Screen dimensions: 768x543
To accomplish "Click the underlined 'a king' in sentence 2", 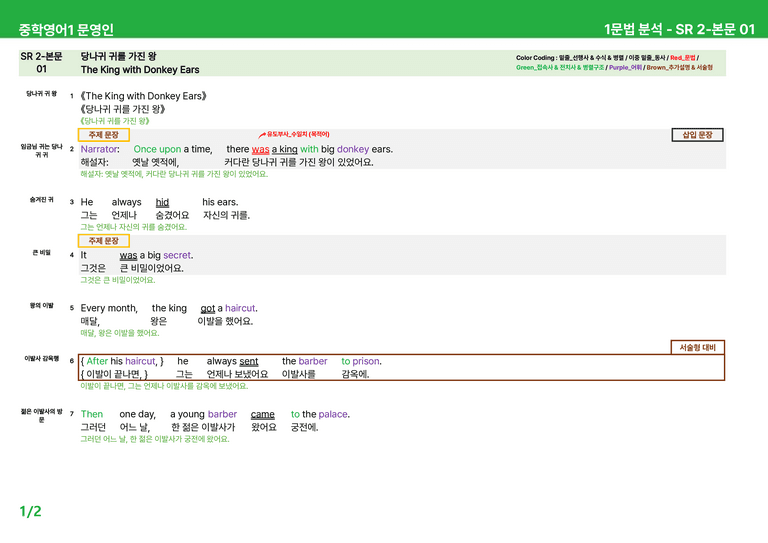I will tap(285, 149).
